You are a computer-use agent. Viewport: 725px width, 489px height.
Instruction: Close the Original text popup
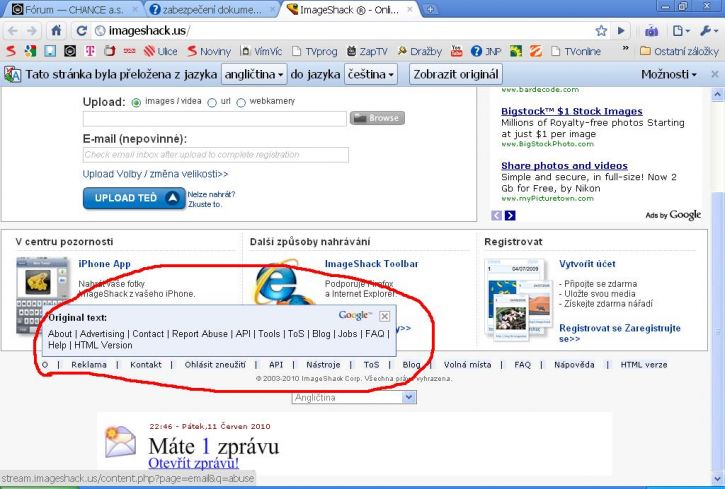point(384,316)
